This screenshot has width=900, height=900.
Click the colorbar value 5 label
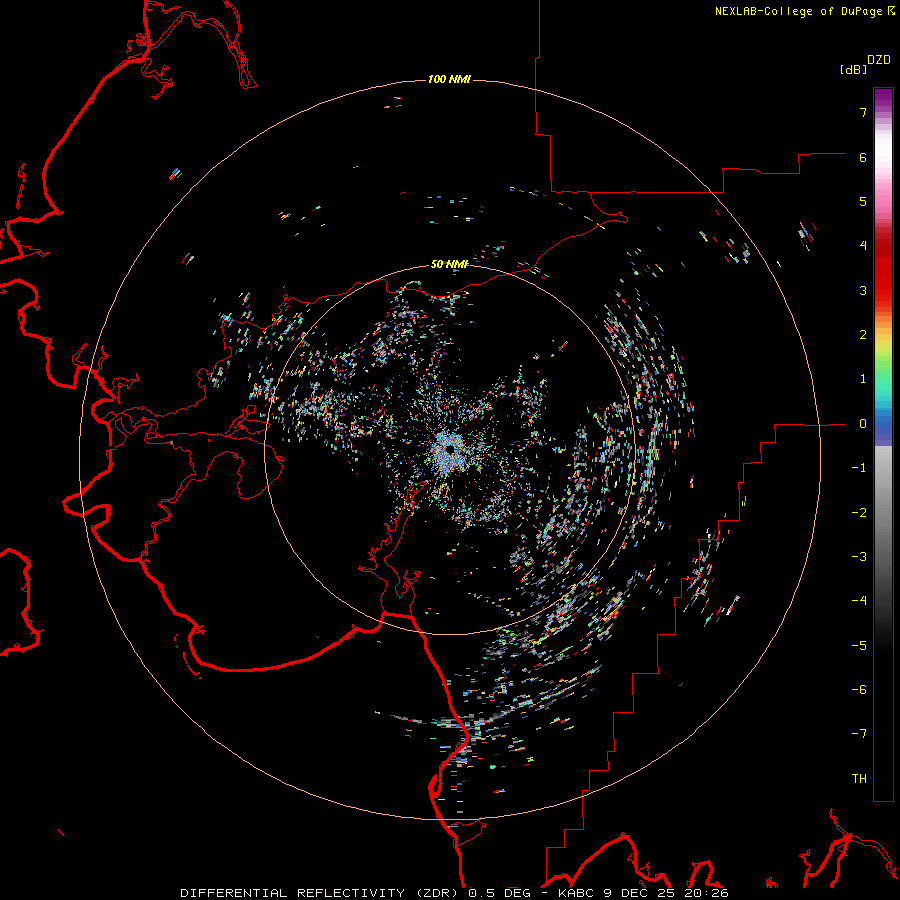click(x=863, y=201)
